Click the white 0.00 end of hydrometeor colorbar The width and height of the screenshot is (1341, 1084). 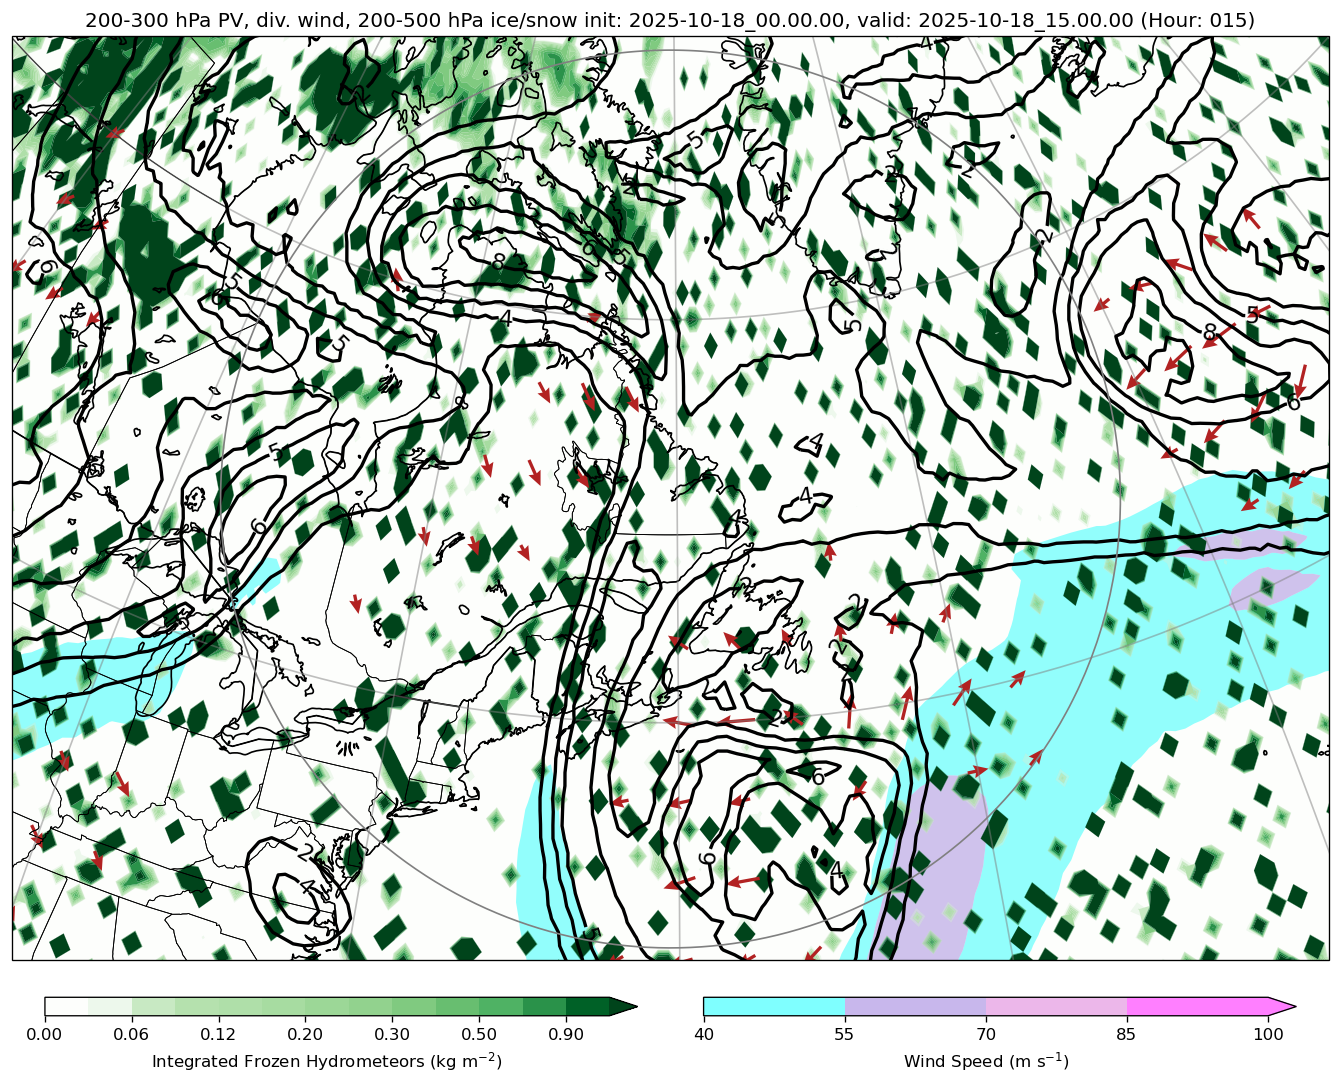66,1006
